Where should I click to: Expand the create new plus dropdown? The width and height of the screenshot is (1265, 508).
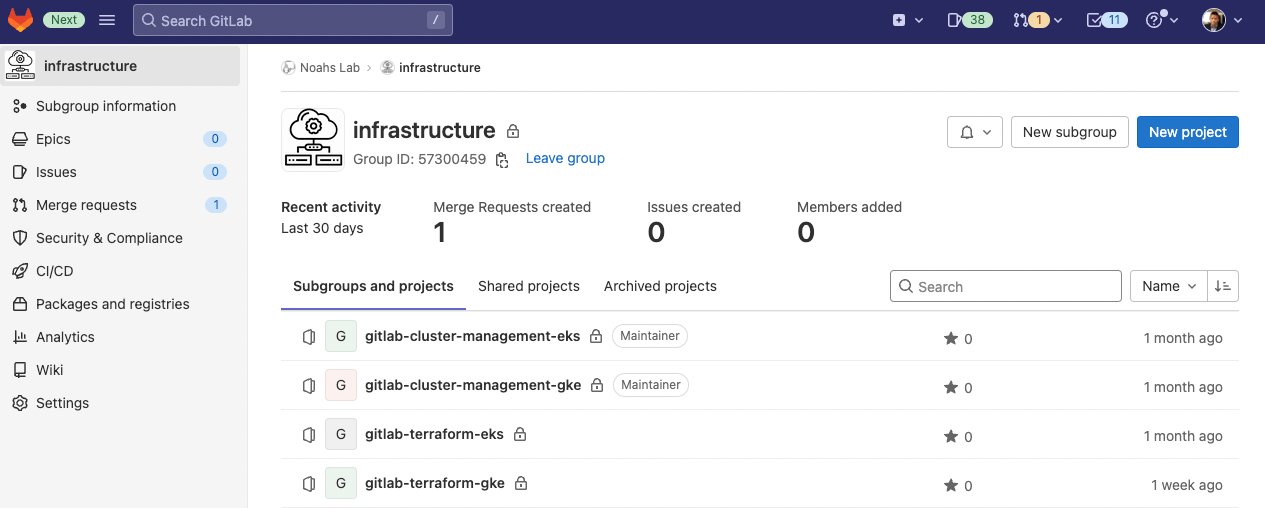click(907, 20)
